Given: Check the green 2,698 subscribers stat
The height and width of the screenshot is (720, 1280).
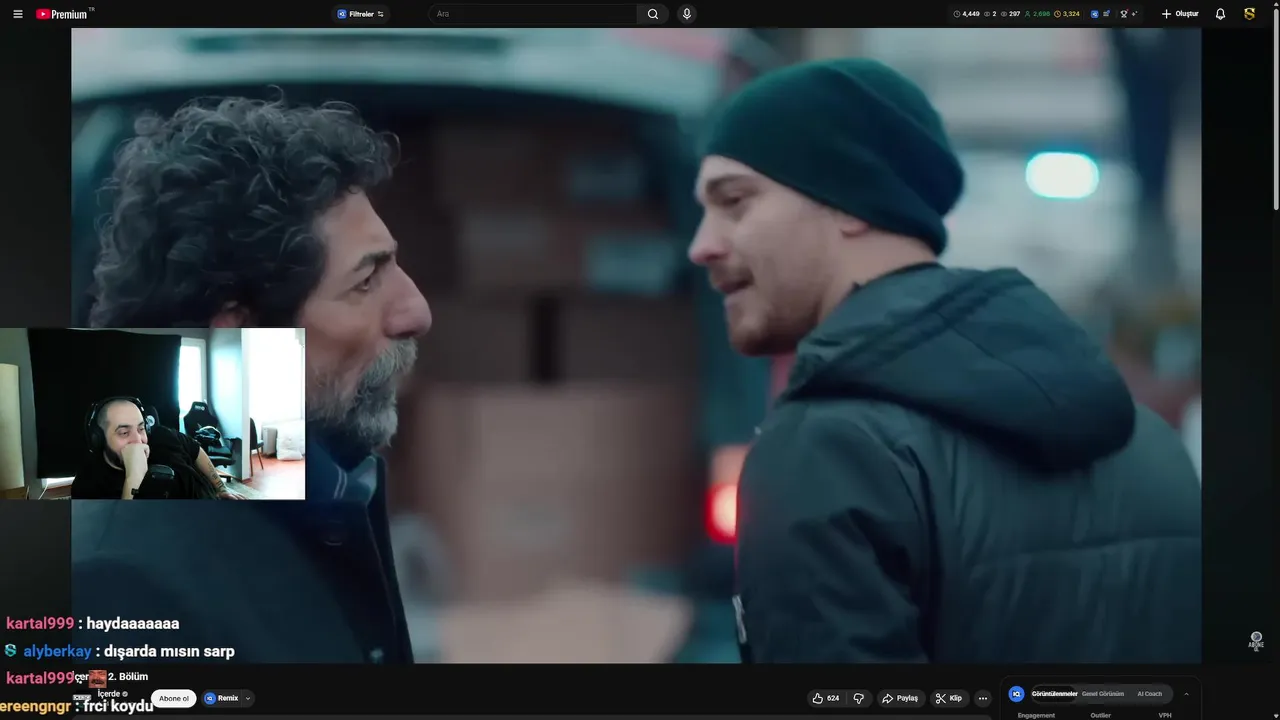Looking at the screenshot, I should pos(1037,14).
